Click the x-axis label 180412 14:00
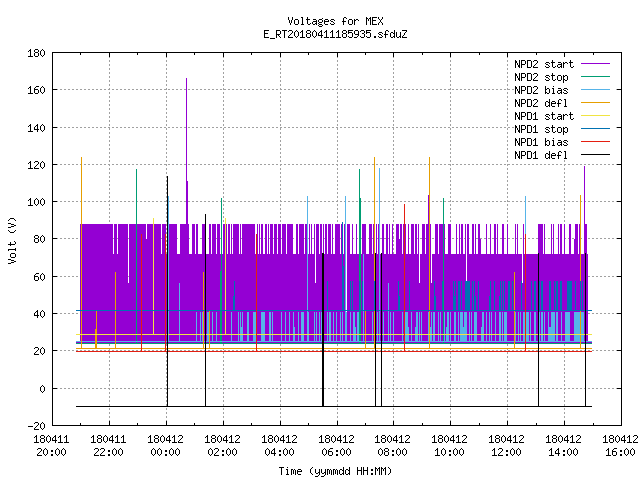This screenshot has height=480, width=640. (563, 446)
